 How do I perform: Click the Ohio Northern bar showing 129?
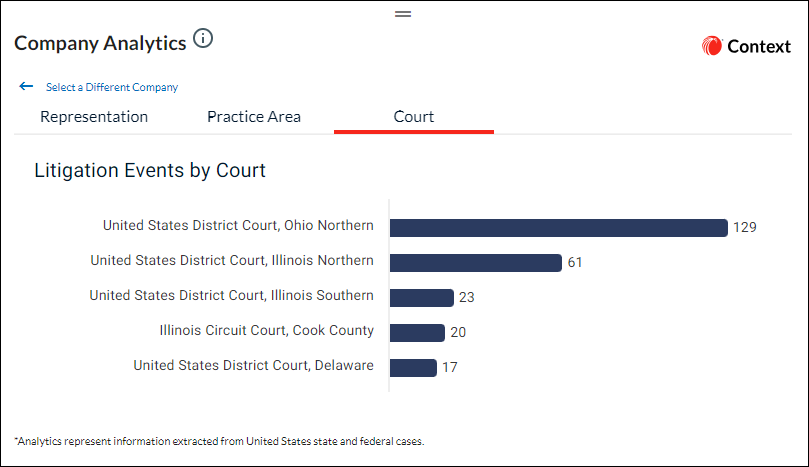(x=559, y=228)
